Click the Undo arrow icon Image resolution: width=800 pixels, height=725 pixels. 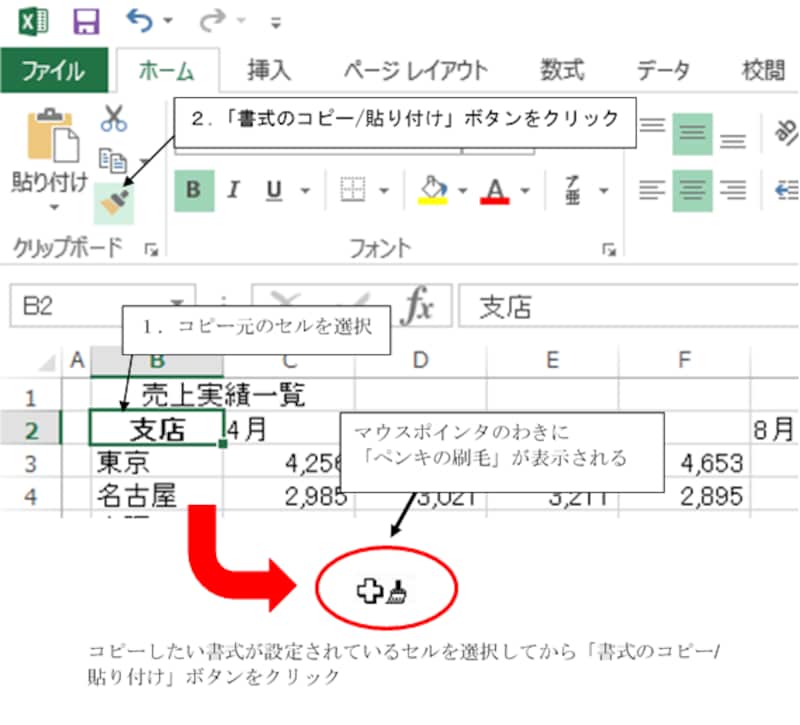pyautogui.click(x=139, y=21)
